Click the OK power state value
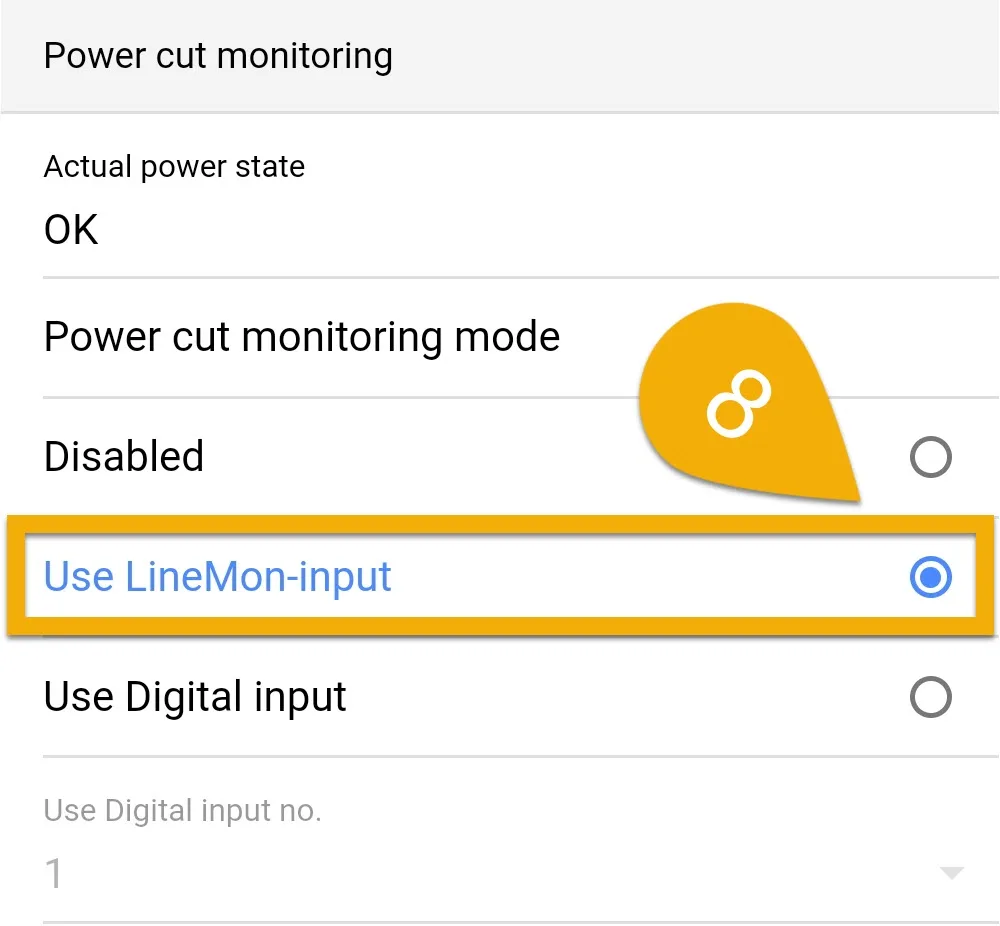Viewport: 1000px width, 926px height. click(71, 230)
